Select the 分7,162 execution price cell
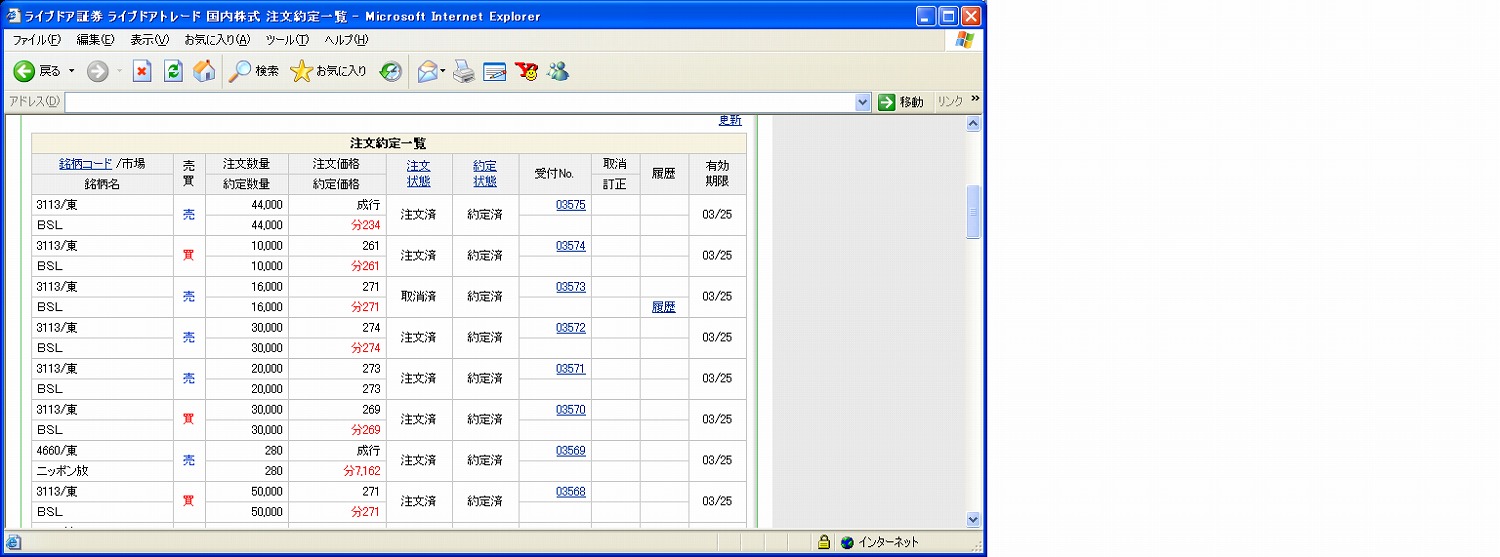This screenshot has width=1500, height=557. [337, 471]
